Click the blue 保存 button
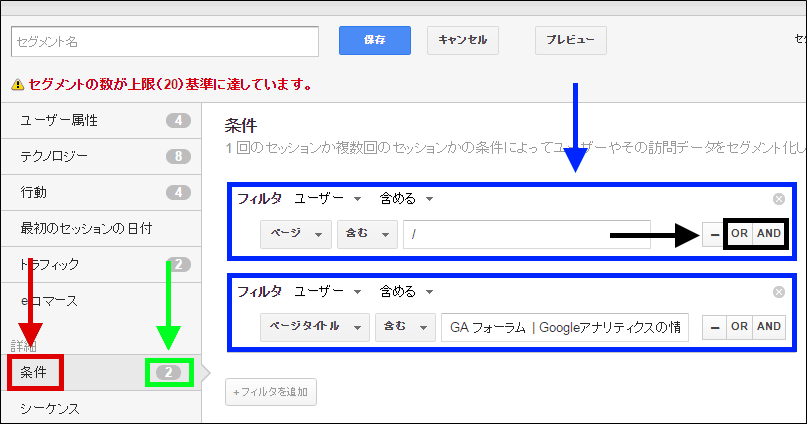The height and width of the screenshot is (424, 807). click(375, 40)
